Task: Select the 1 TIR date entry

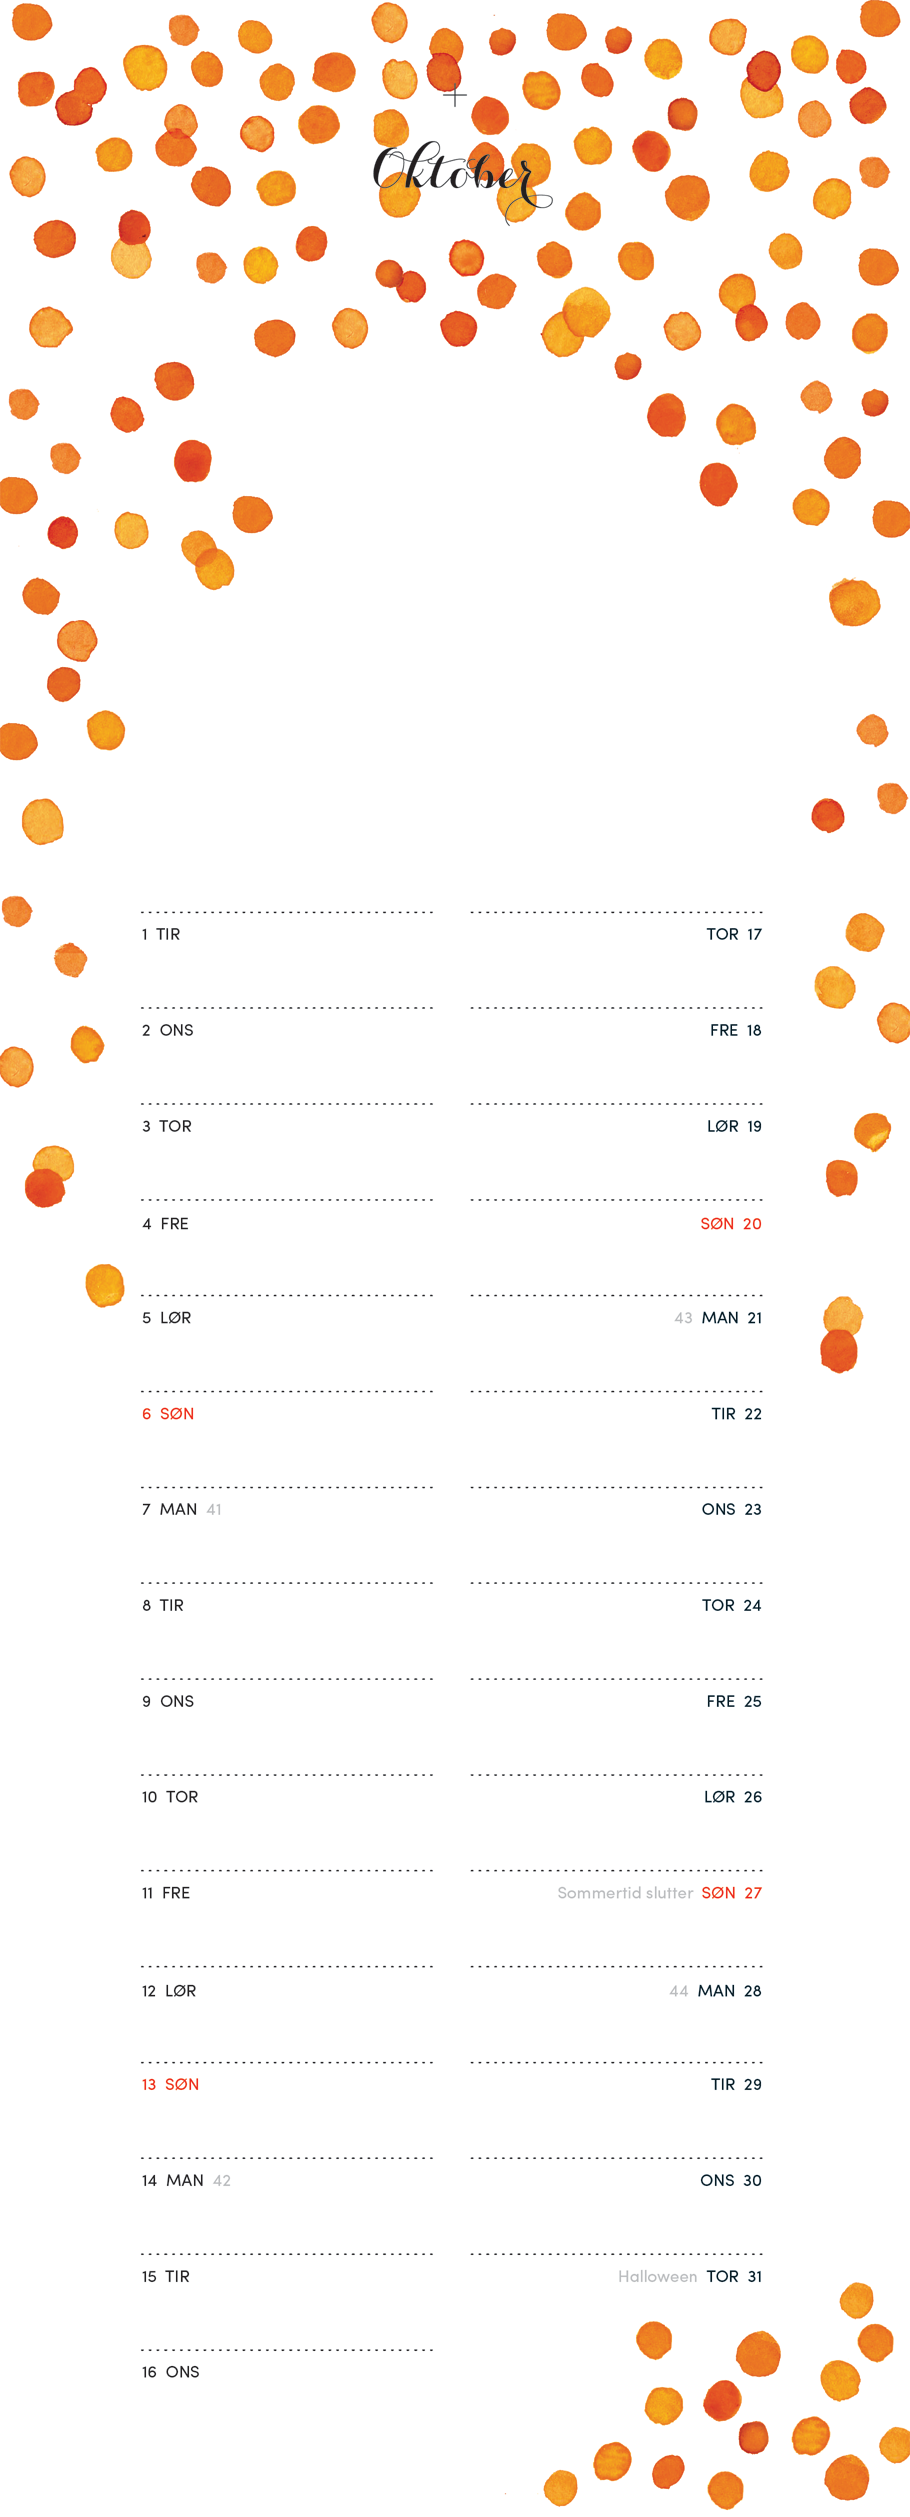Action: (x=161, y=934)
